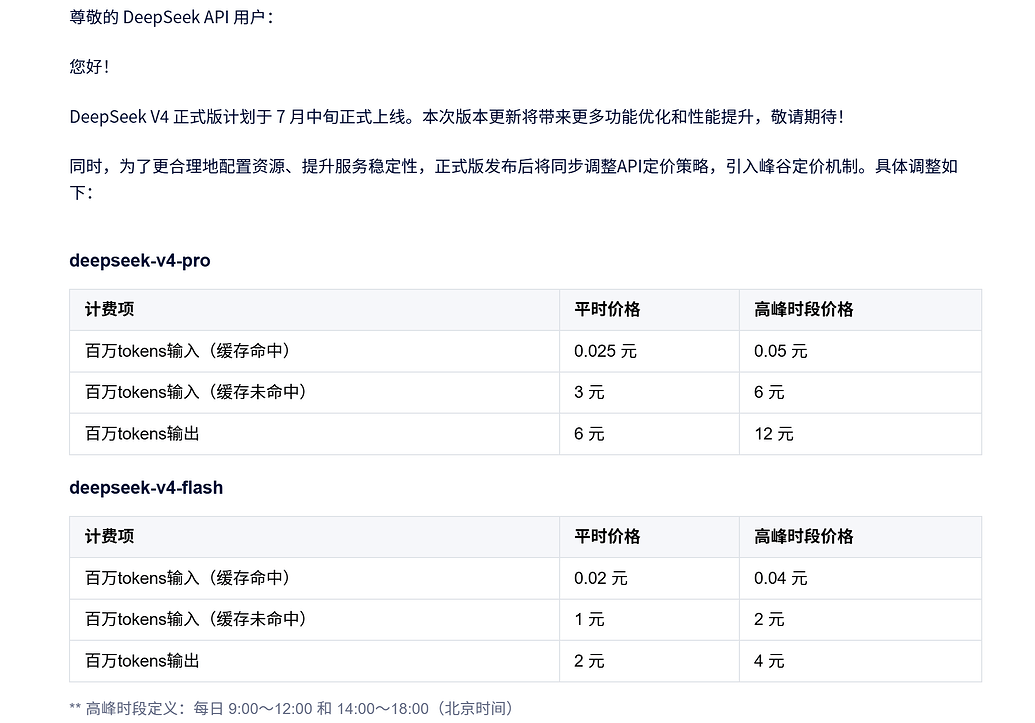This screenshot has width=1035, height=723.
Task: Click the 2 元 peak price for cache miss in flash table
Action: click(769, 620)
